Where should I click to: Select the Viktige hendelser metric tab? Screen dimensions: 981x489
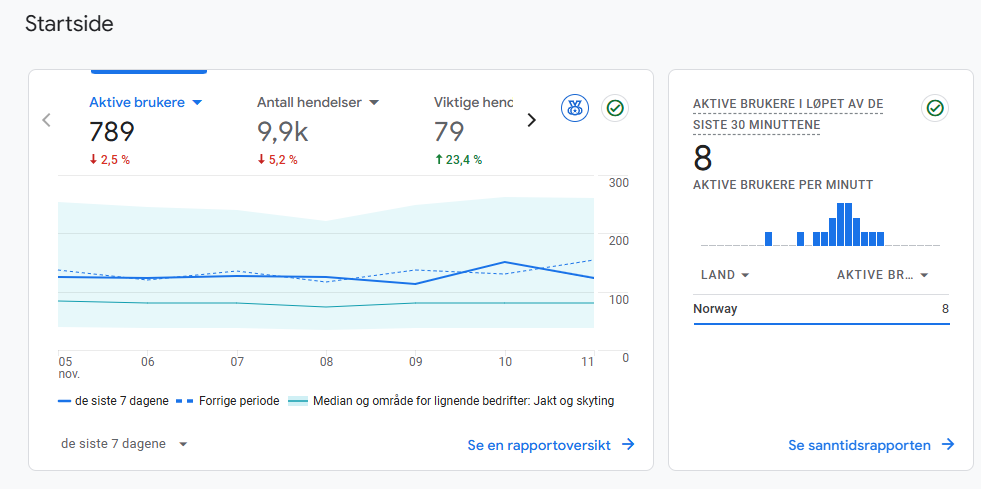click(473, 103)
